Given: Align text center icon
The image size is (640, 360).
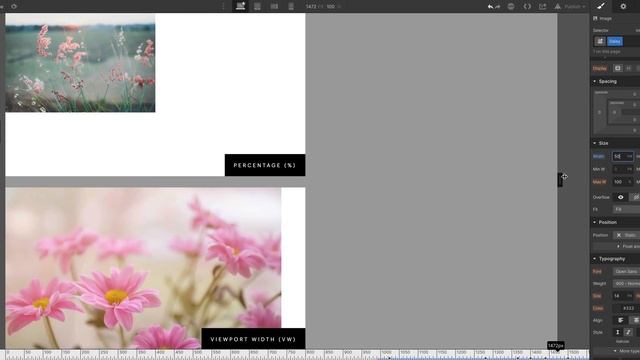Looking at the screenshot, I should point(635,320).
